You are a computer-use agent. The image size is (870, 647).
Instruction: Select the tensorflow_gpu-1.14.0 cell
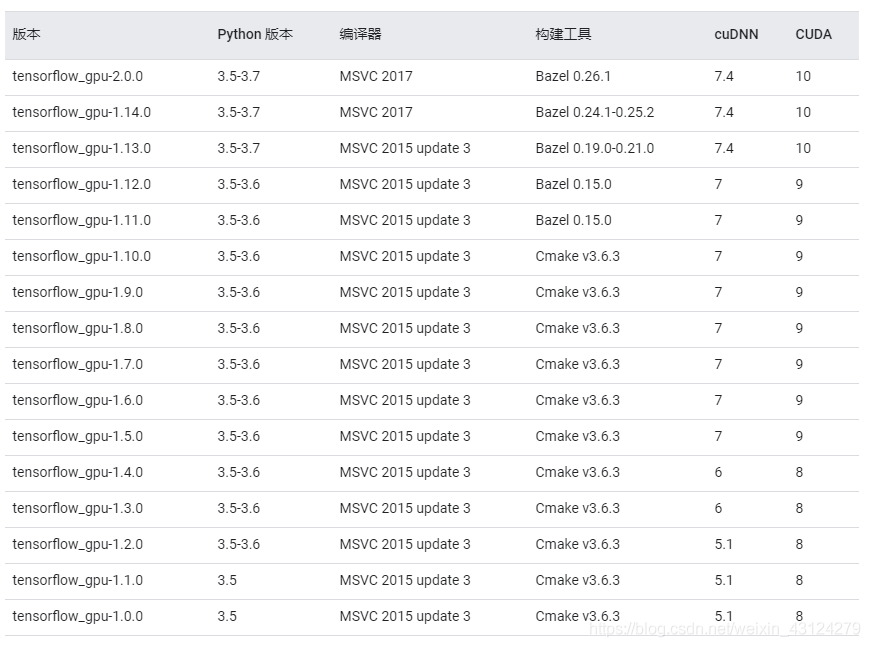pyautogui.click(x=82, y=113)
